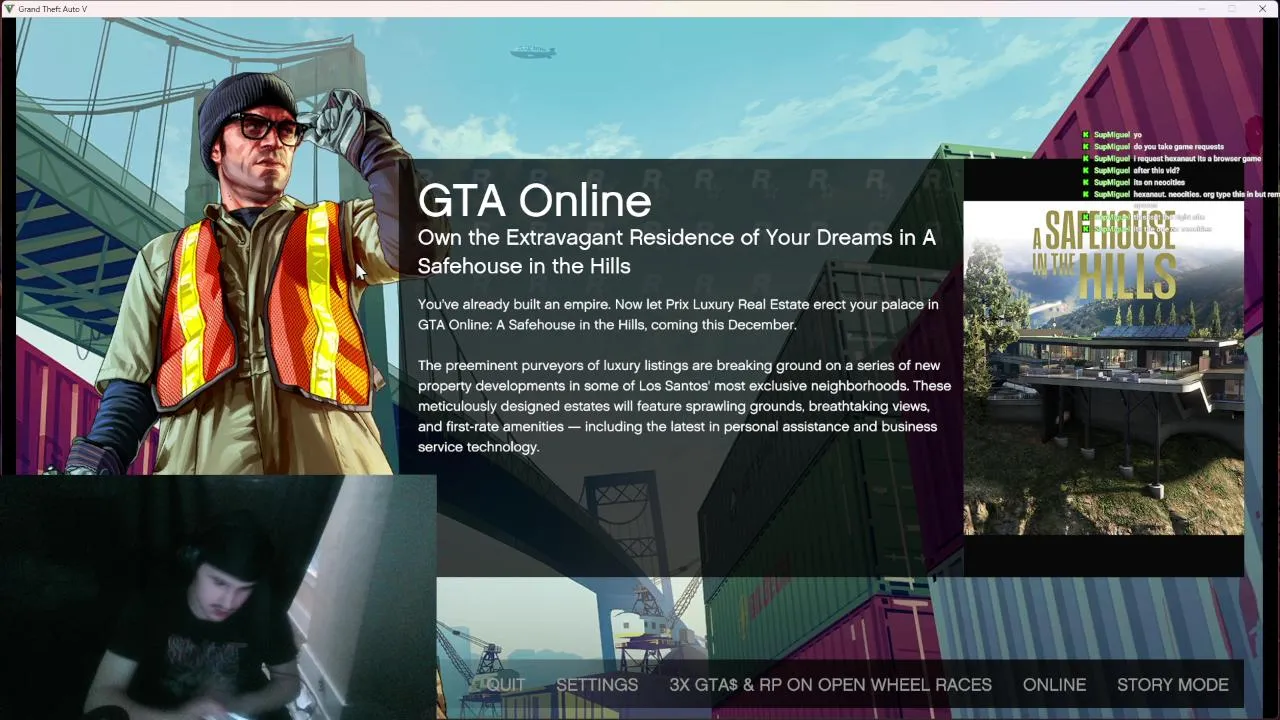Screen dimensions: 1280x720
Task: Select QUIT in the bottom menu
Action: pos(506,685)
